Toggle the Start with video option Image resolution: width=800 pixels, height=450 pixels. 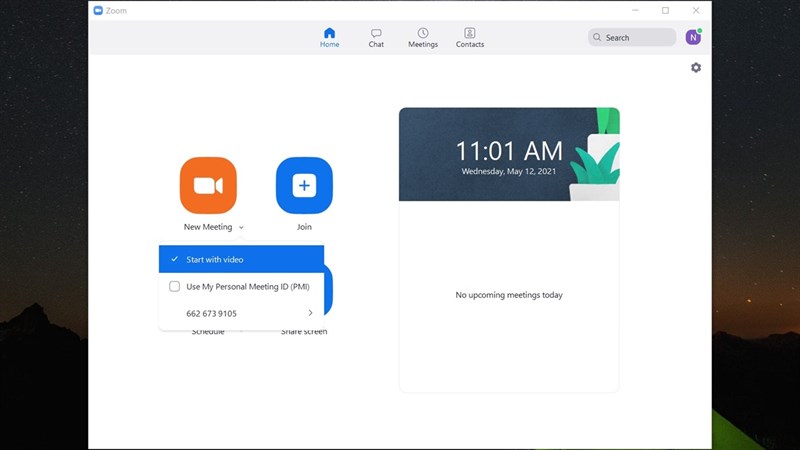(241, 259)
